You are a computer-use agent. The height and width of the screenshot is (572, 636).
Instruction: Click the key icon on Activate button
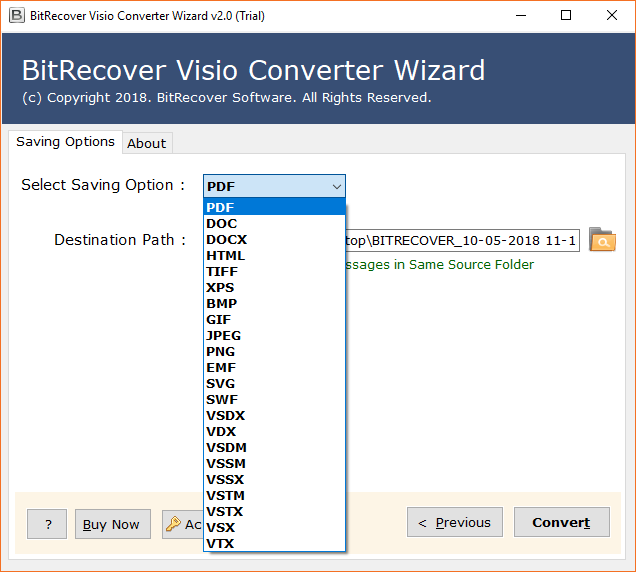(173, 524)
